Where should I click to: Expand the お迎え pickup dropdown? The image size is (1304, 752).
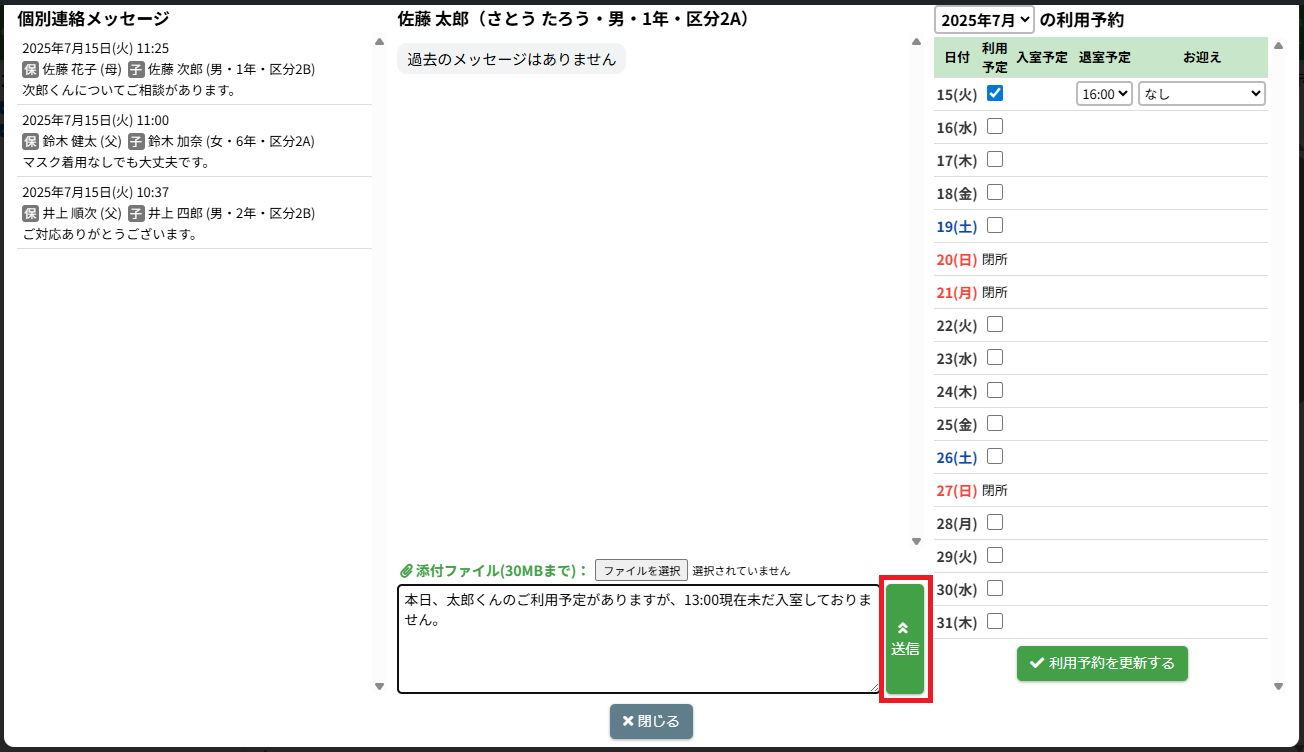pyautogui.click(x=1201, y=93)
